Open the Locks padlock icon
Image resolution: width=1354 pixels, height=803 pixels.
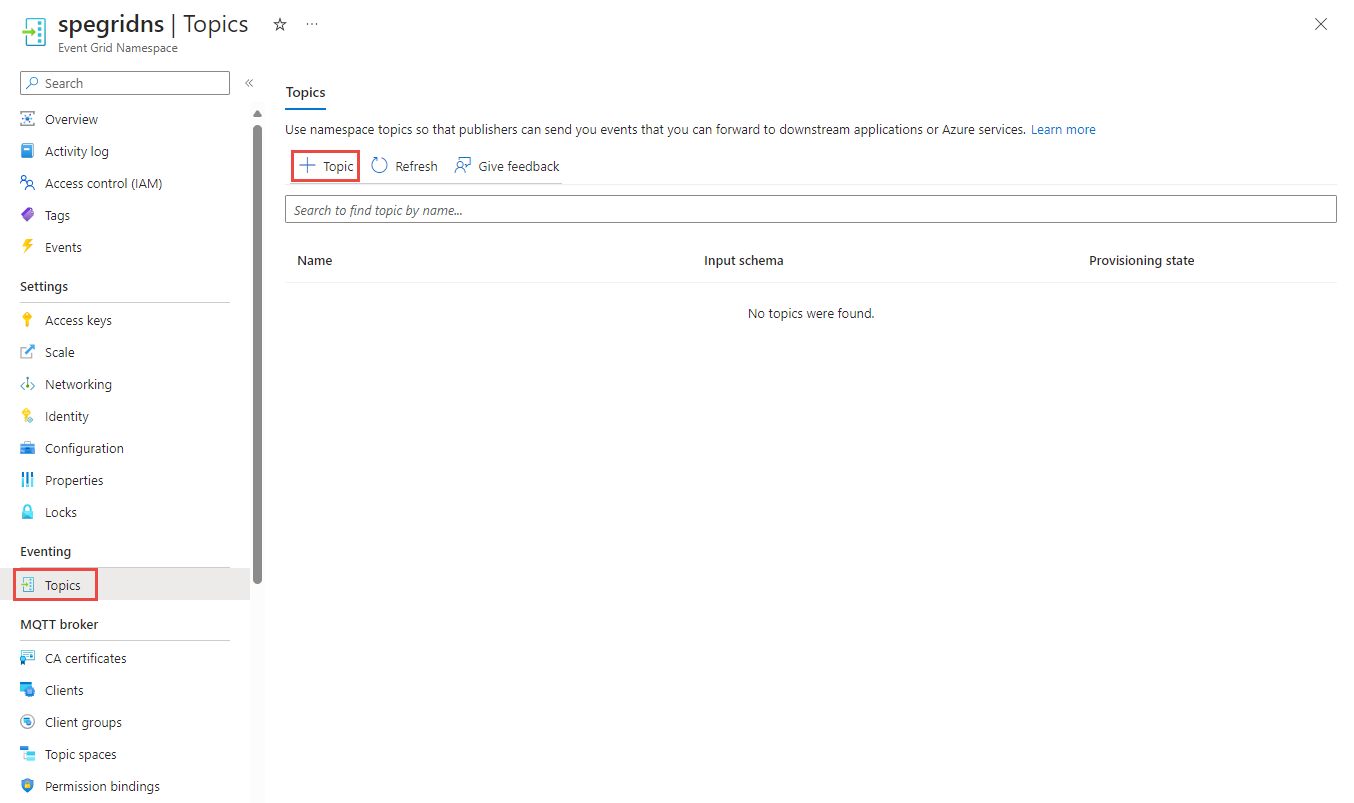click(x=28, y=512)
